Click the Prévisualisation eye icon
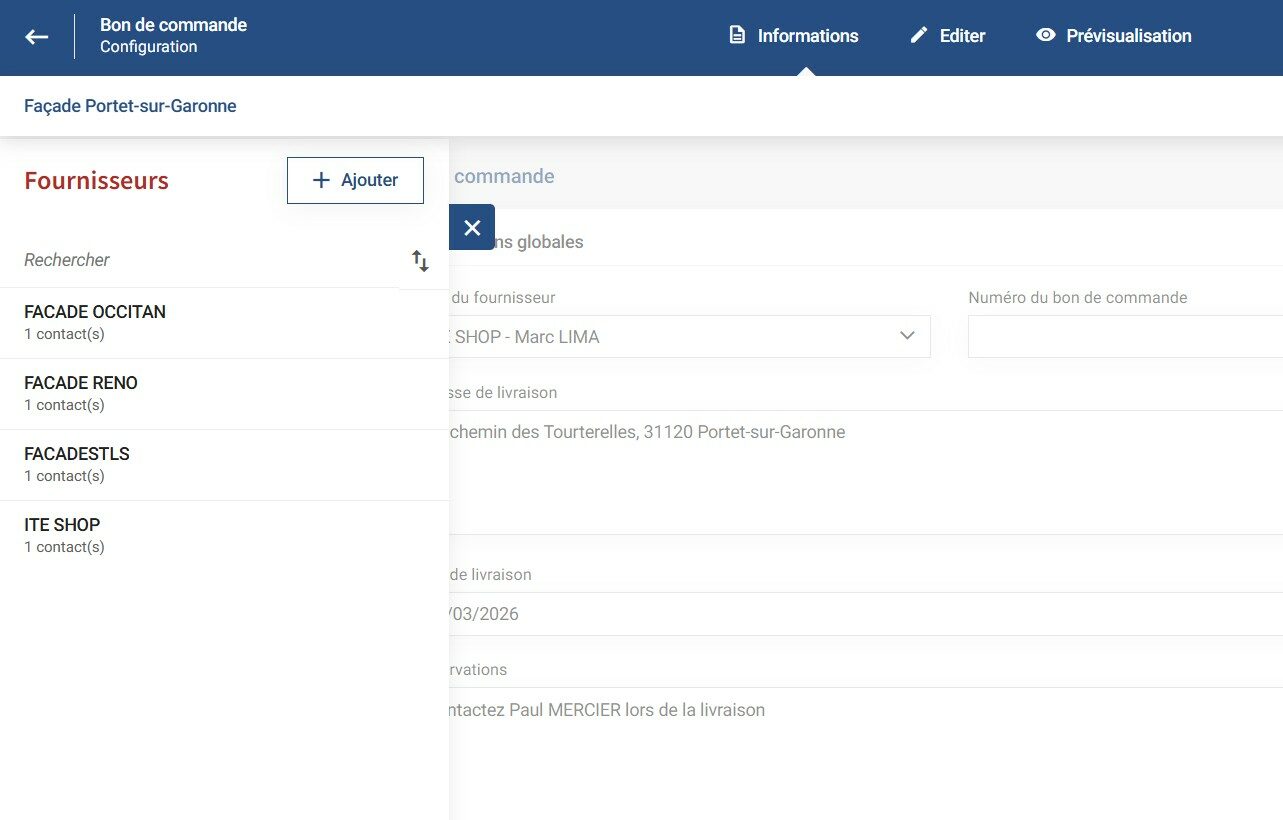Viewport: 1283px width, 820px height. (x=1046, y=35)
